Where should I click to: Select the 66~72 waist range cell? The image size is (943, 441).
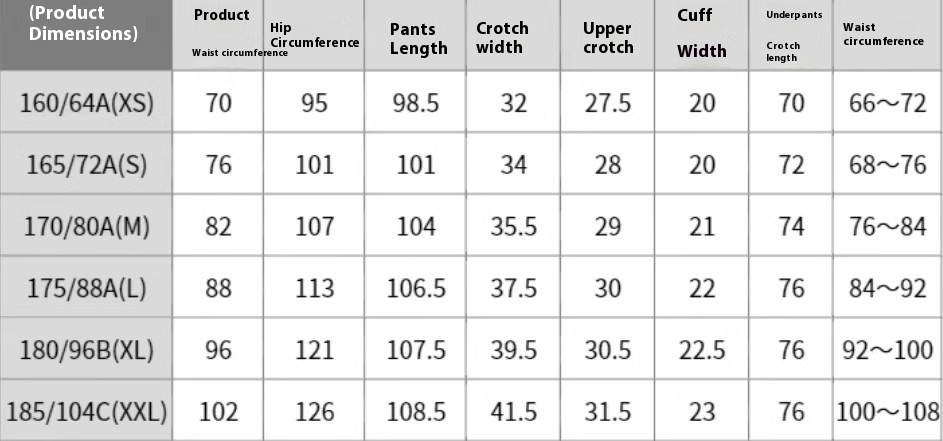(888, 102)
